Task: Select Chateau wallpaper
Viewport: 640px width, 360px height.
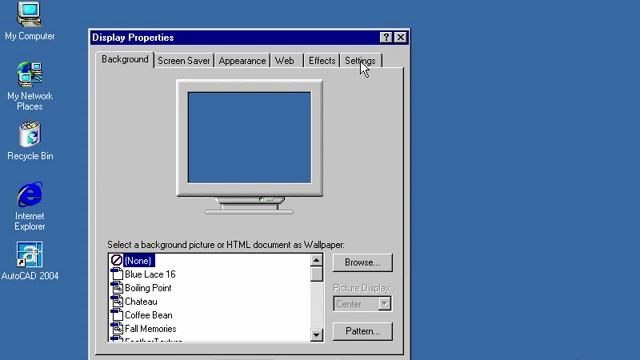Action: coord(141,302)
